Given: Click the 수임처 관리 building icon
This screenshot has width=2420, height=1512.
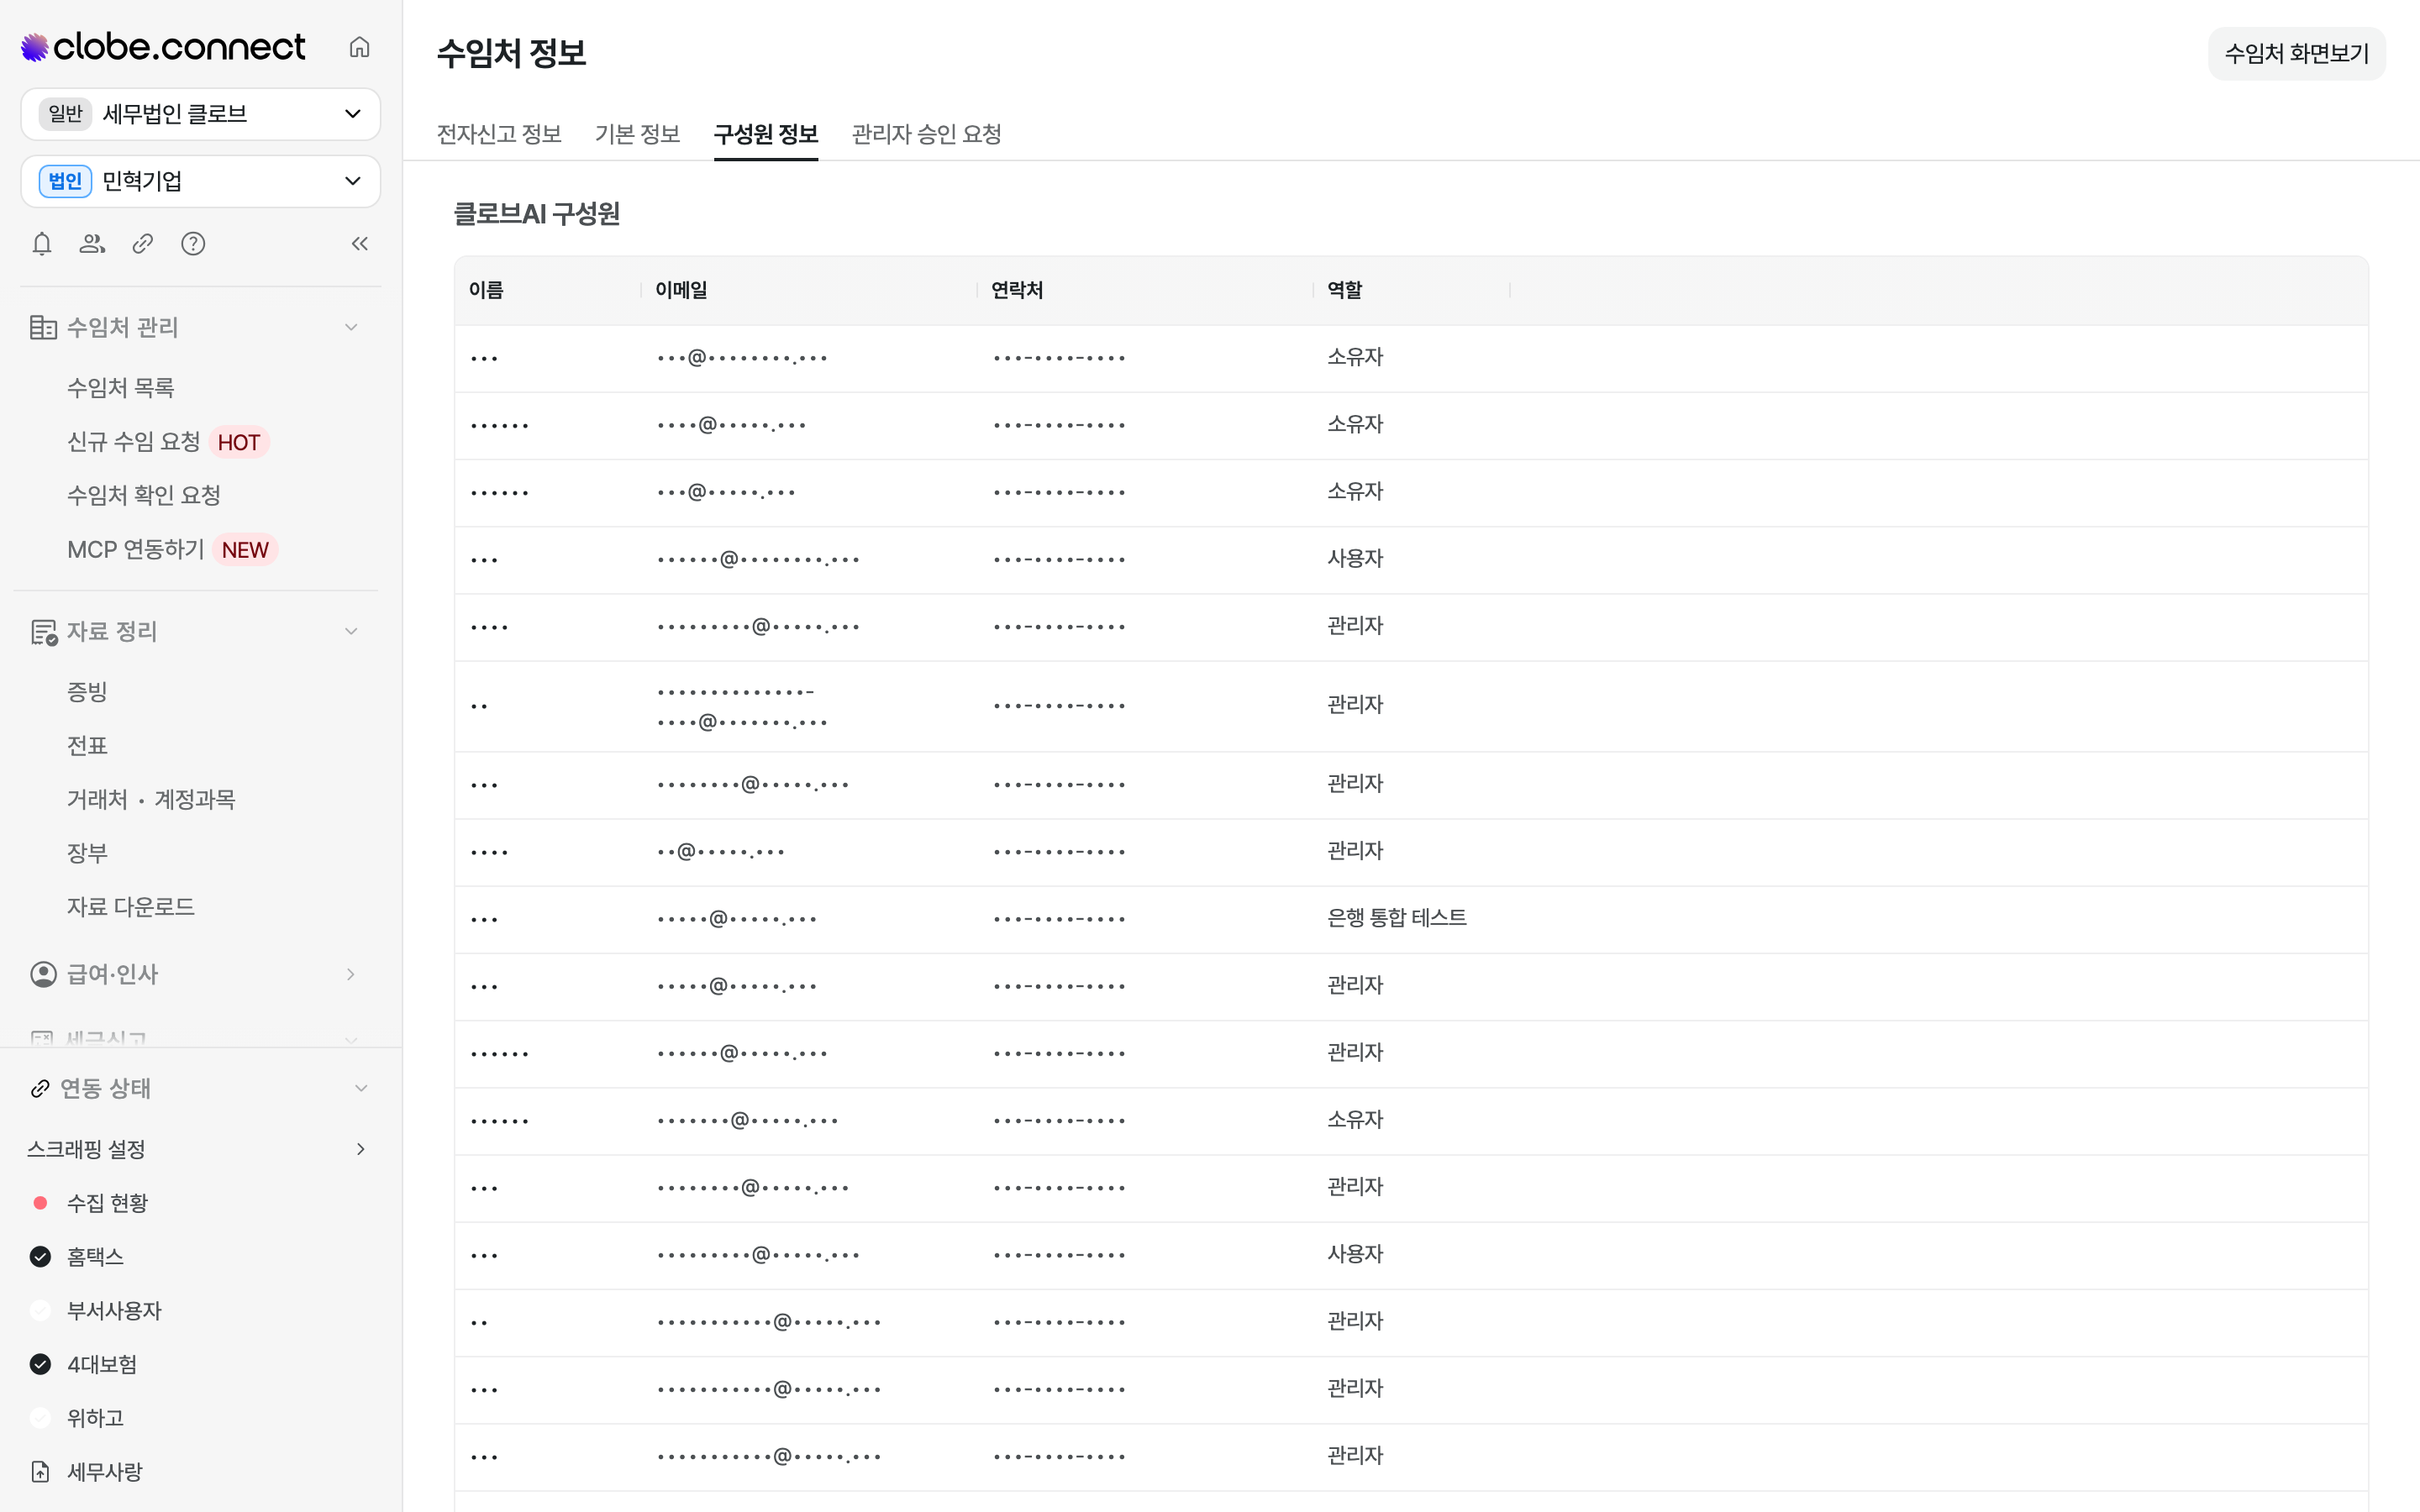Looking at the screenshot, I should pyautogui.click(x=43, y=327).
